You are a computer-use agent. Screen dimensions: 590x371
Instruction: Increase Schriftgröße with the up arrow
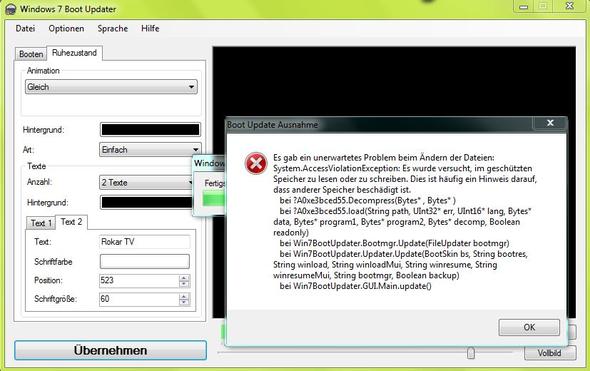pyautogui.click(x=184, y=296)
